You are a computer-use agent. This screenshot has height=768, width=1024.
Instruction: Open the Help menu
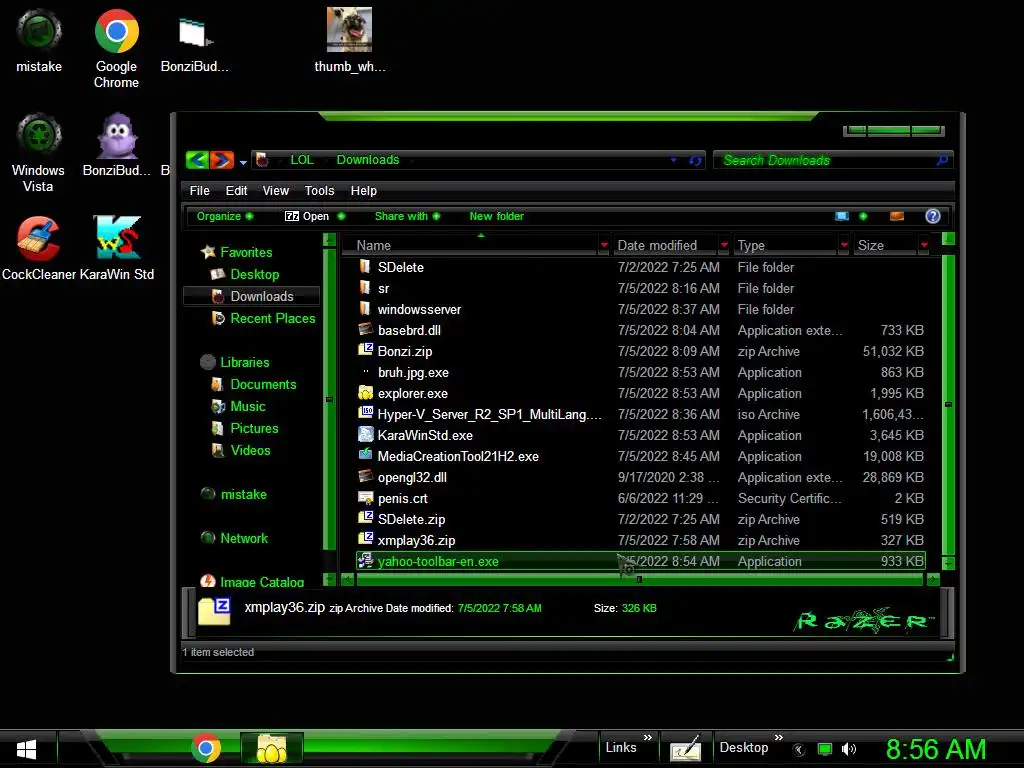click(x=364, y=191)
